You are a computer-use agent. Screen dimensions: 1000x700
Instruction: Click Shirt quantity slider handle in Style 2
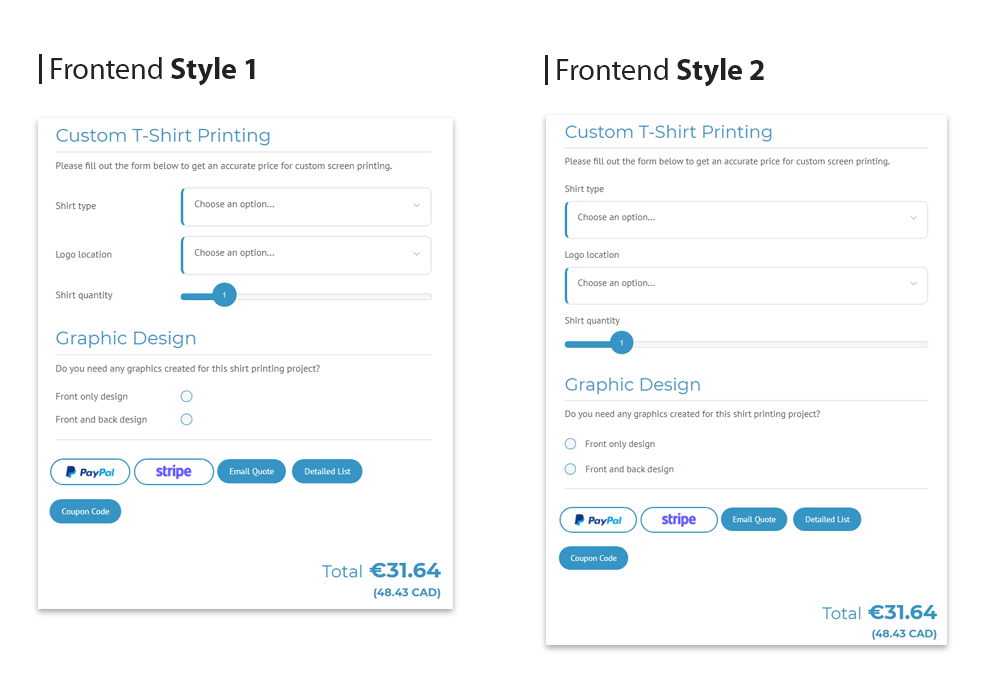pos(621,342)
